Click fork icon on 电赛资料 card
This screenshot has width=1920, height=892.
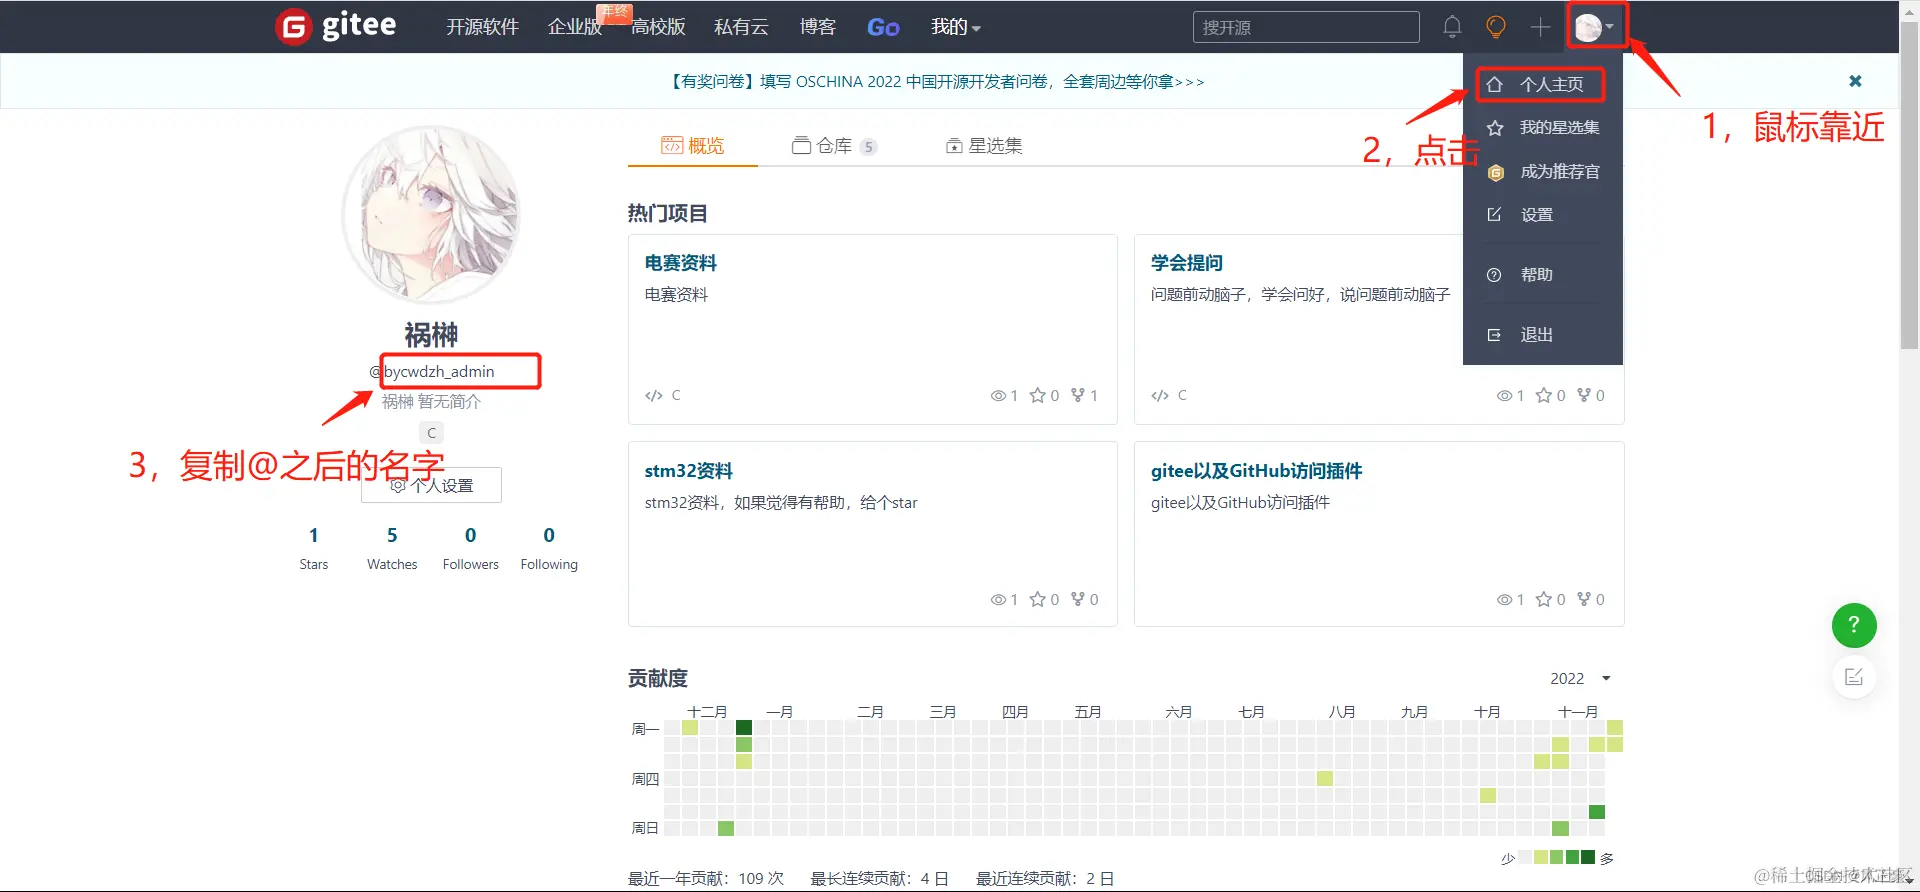pyautogui.click(x=1078, y=395)
